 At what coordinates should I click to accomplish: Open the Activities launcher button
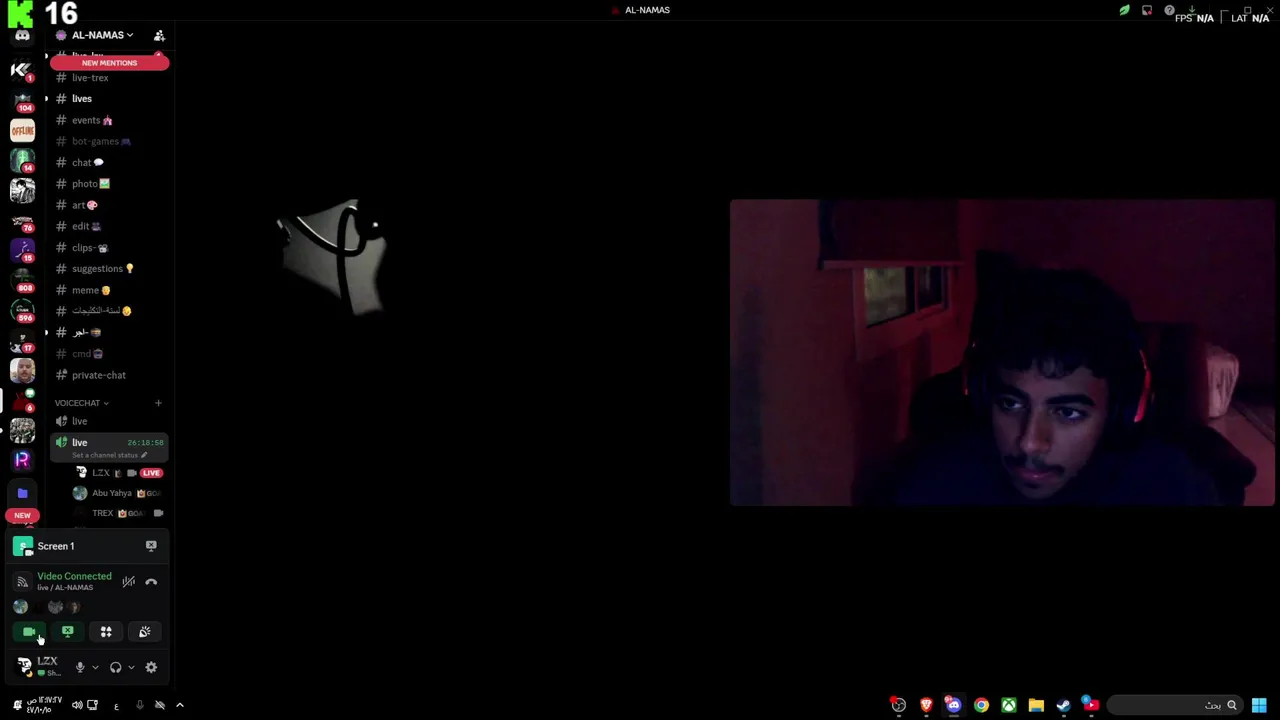coord(106,632)
